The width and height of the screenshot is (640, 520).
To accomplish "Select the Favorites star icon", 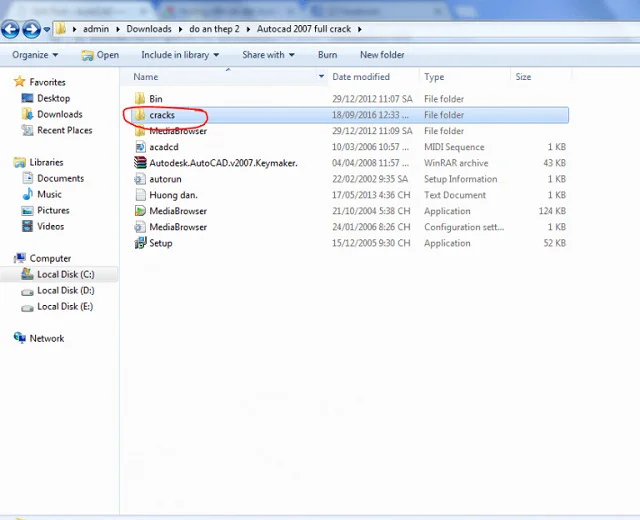I will [x=19, y=82].
